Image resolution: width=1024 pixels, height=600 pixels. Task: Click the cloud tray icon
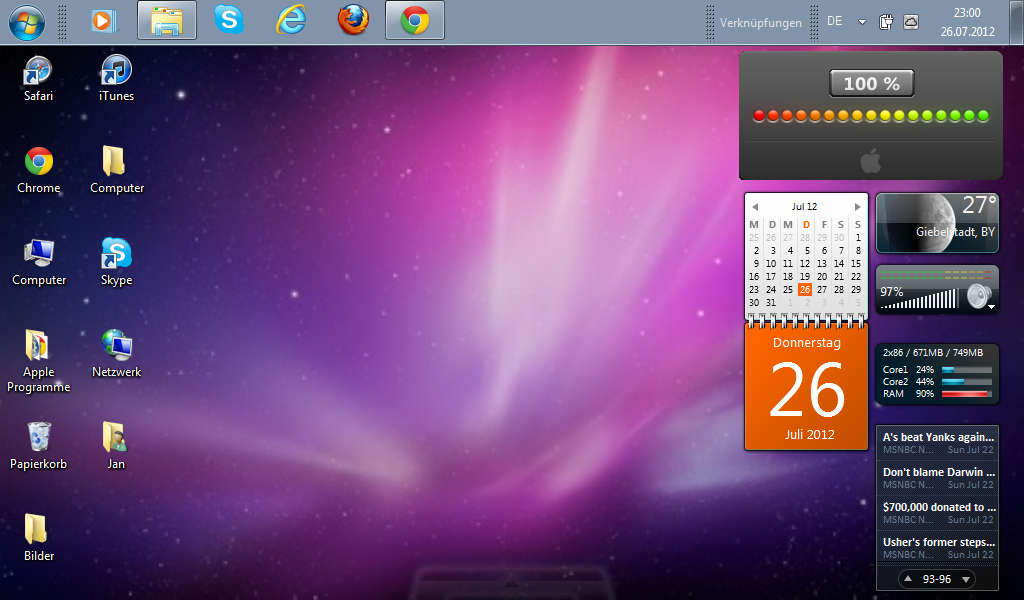tap(910, 22)
